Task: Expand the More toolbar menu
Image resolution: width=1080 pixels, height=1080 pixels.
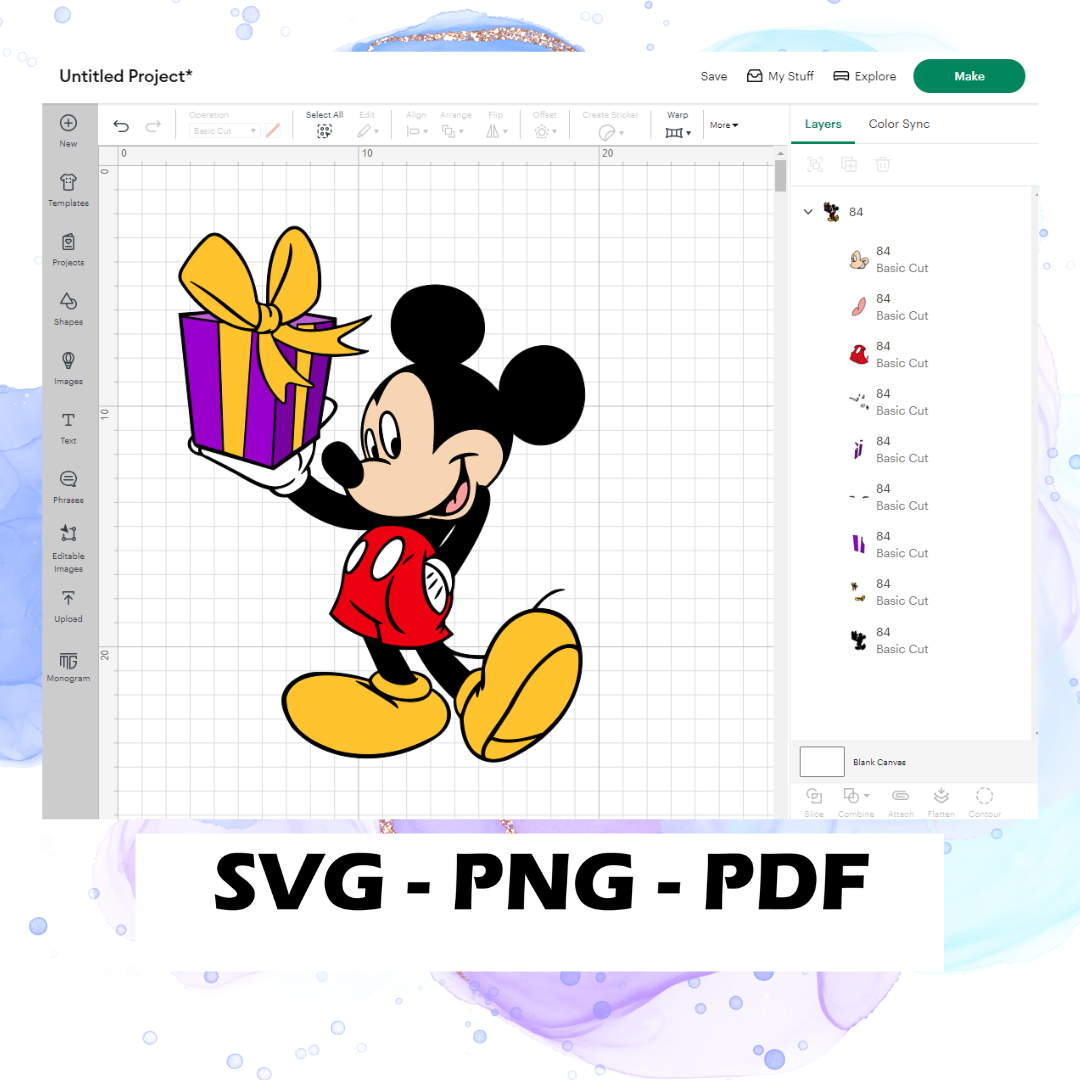Action: (724, 125)
